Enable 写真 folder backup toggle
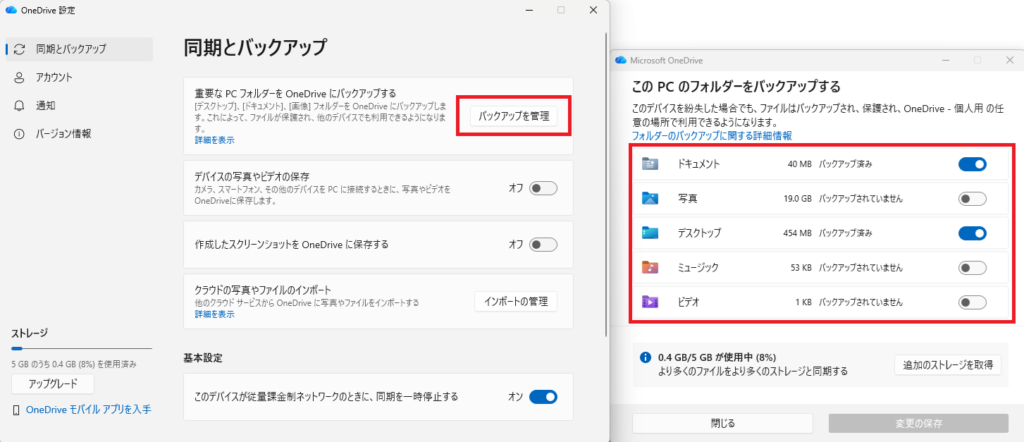This screenshot has width=1024, height=442. [972, 198]
